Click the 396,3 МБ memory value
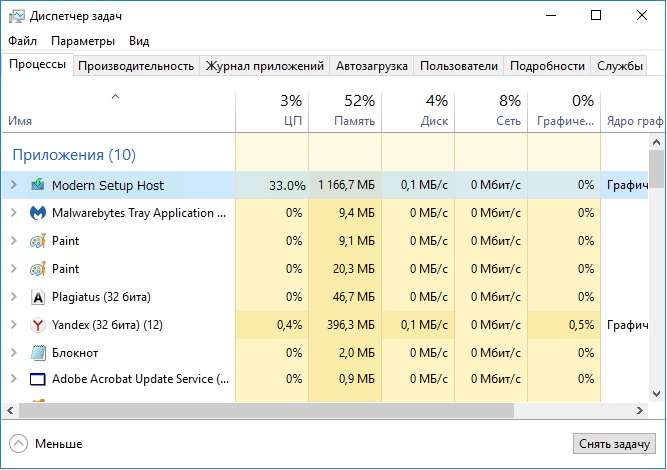This screenshot has height=470, width=667. [351, 325]
